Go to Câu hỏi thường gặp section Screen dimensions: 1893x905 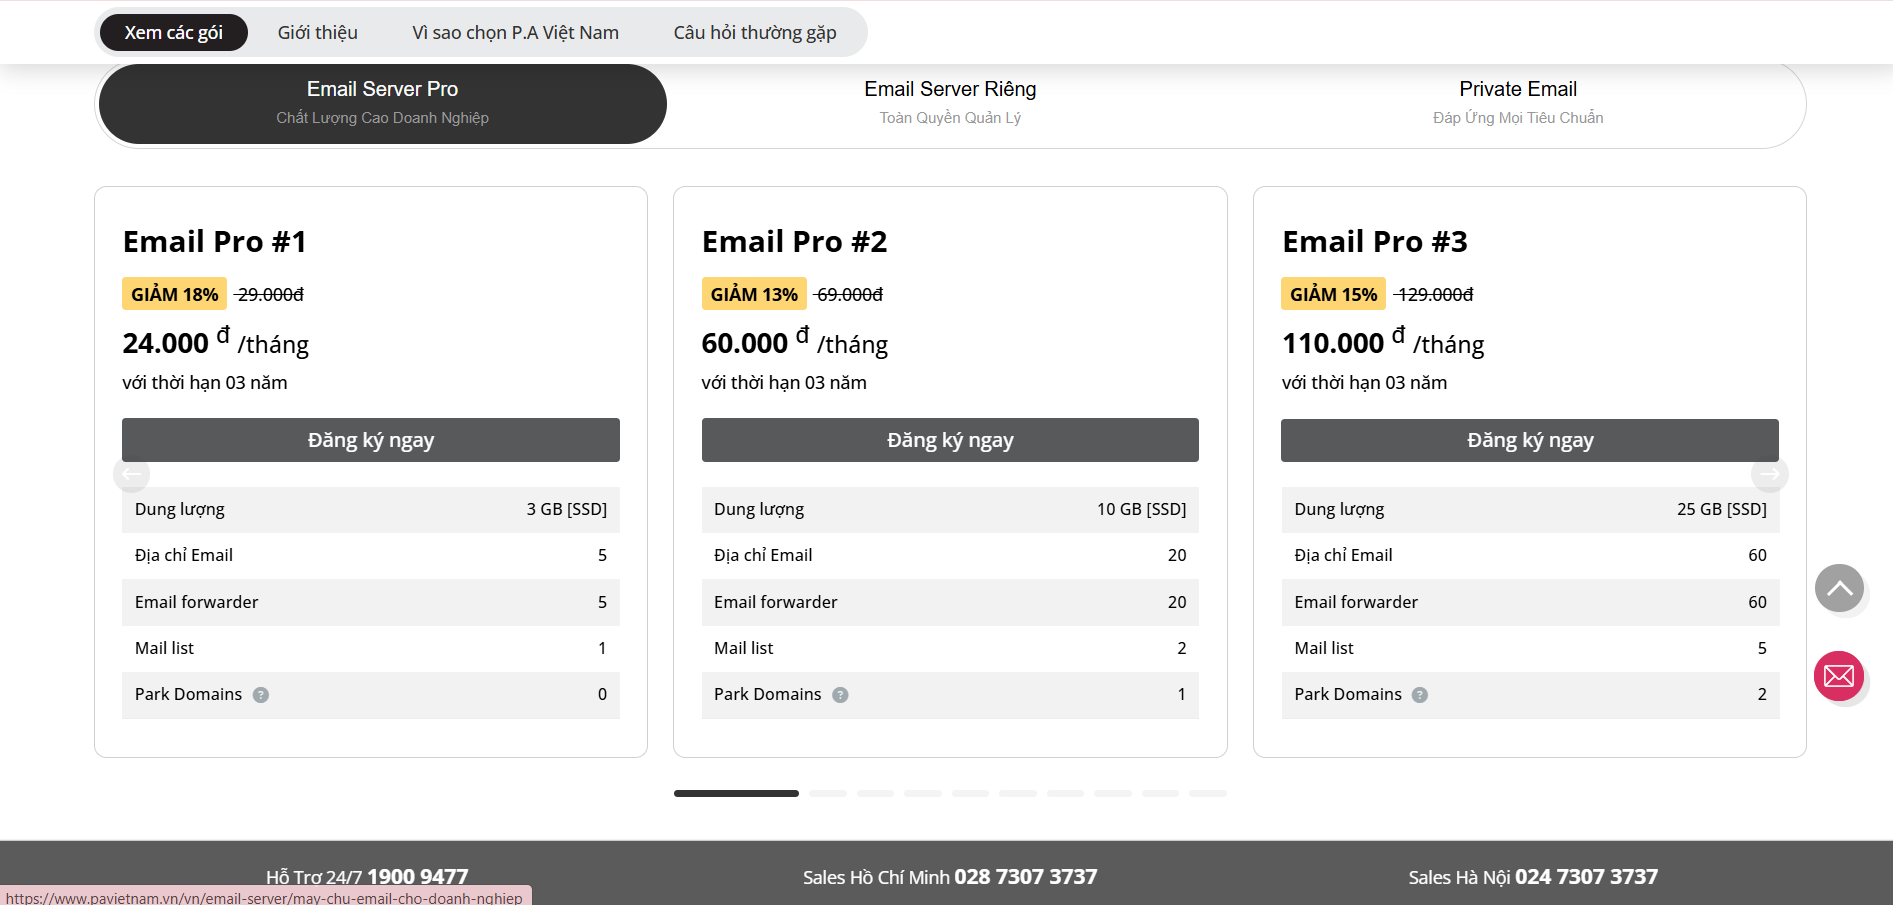754,33
